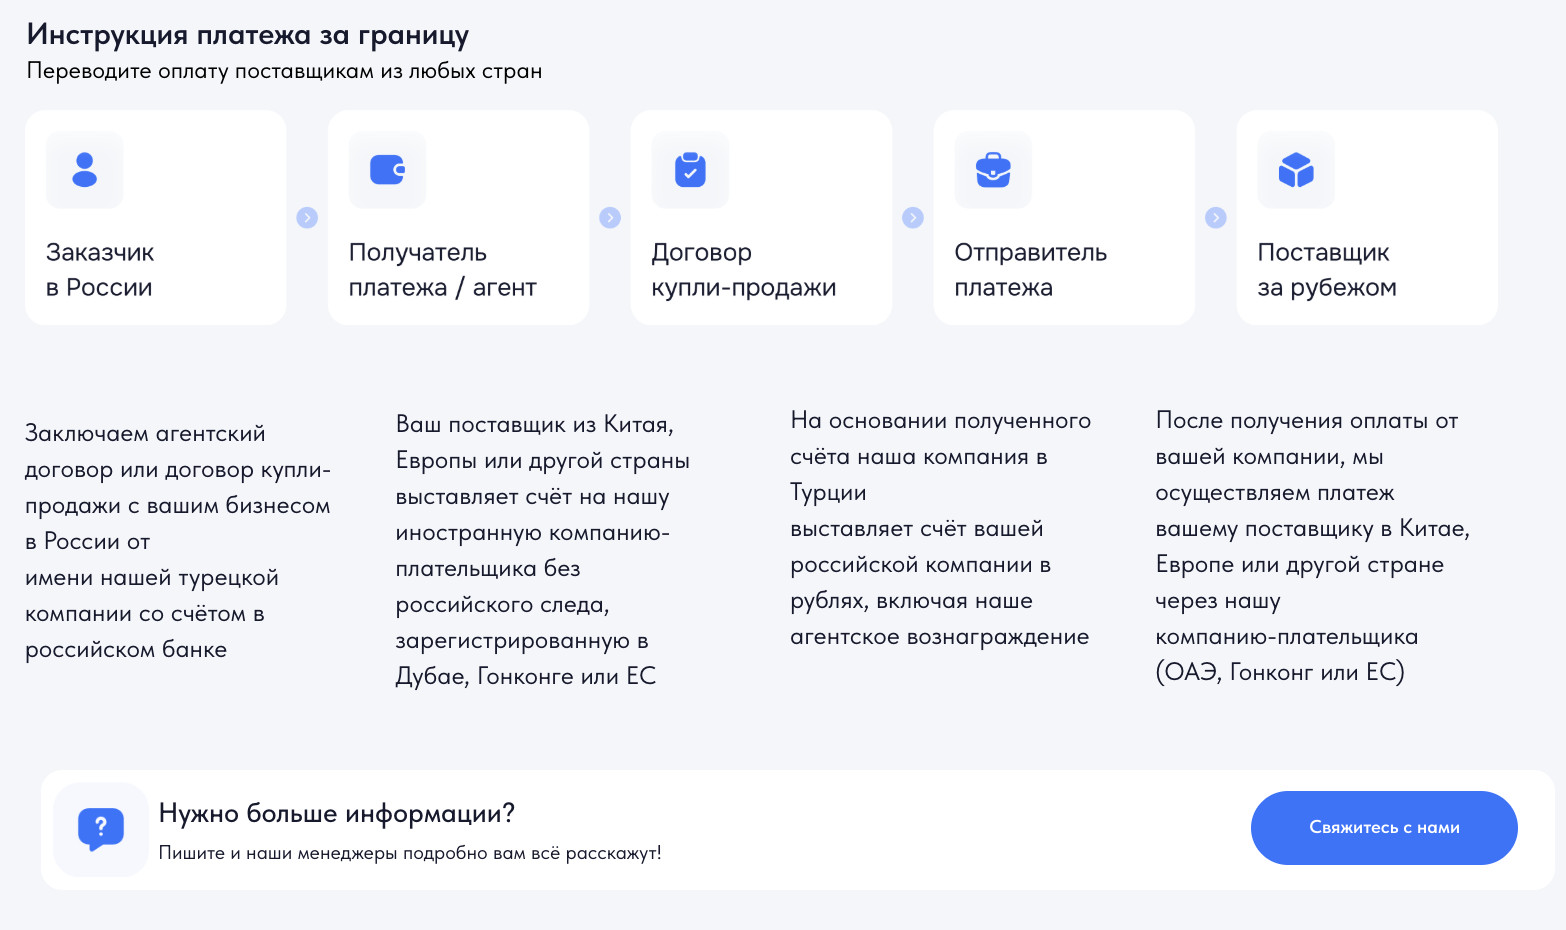Screen dimensions: 1566x930
Task: Click the clipboard check icon for Договор купли-продажи
Action: click(690, 170)
